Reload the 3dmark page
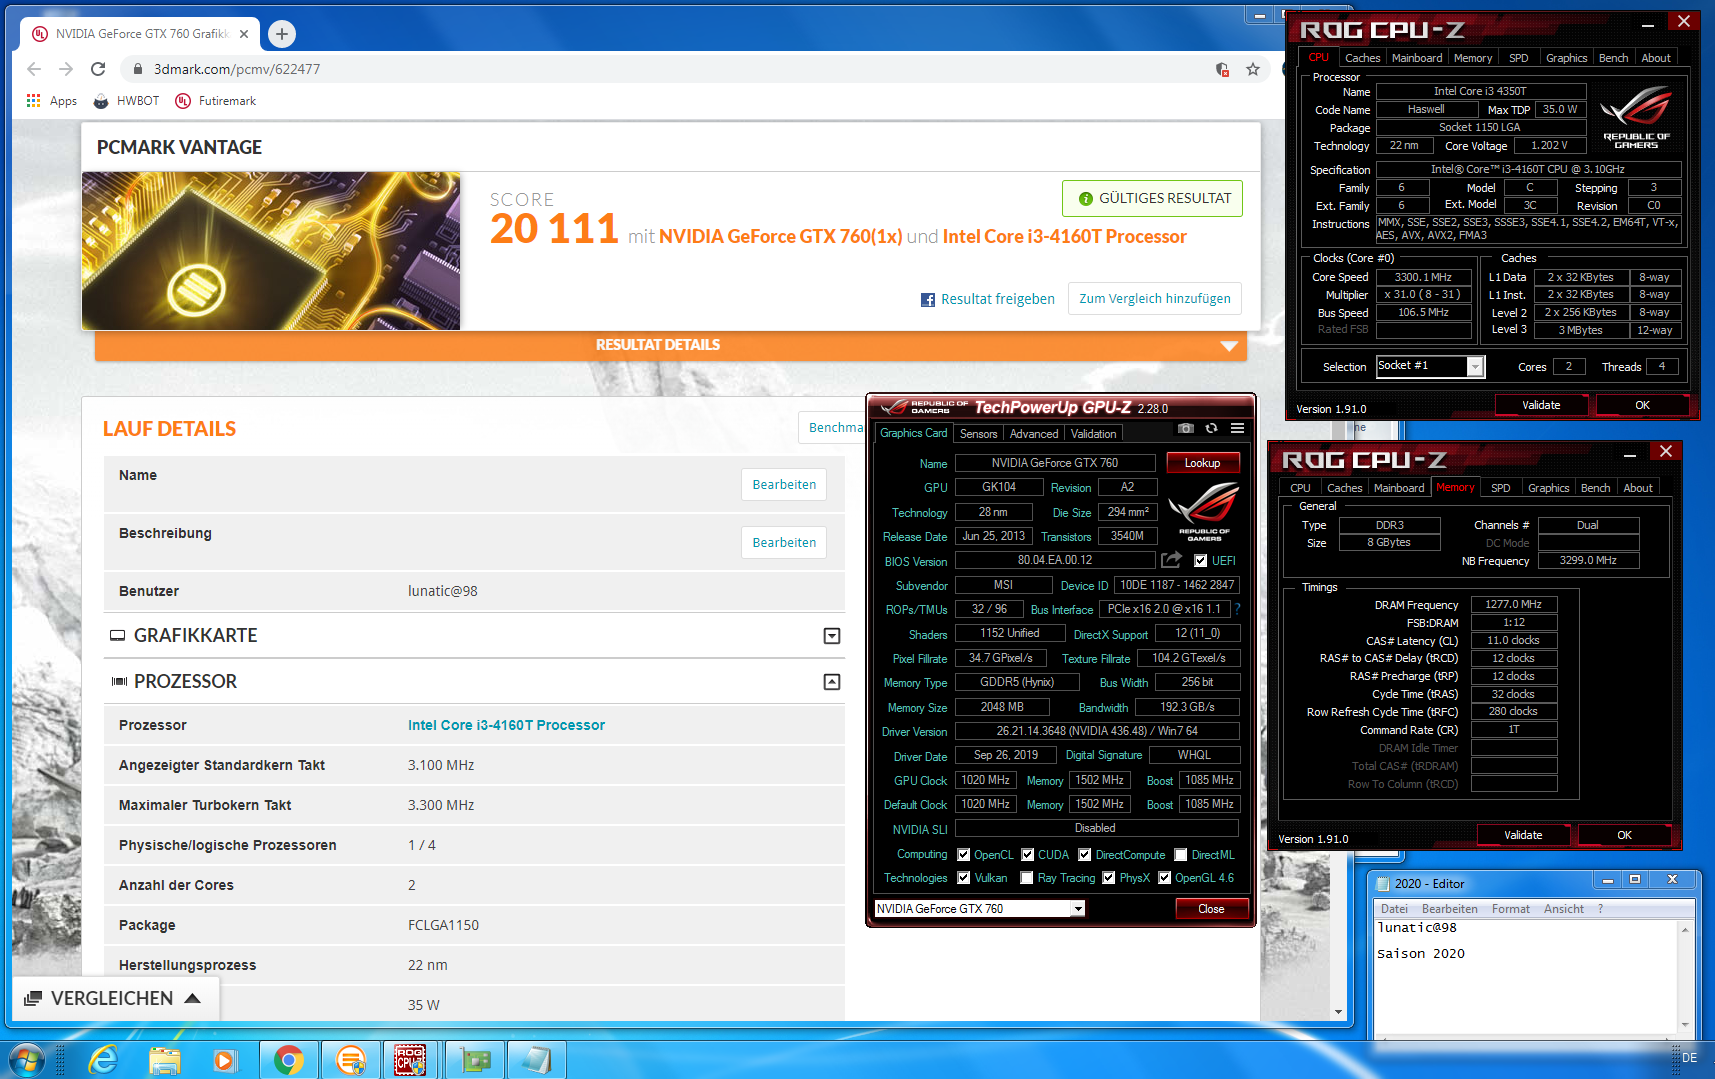 (98, 69)
